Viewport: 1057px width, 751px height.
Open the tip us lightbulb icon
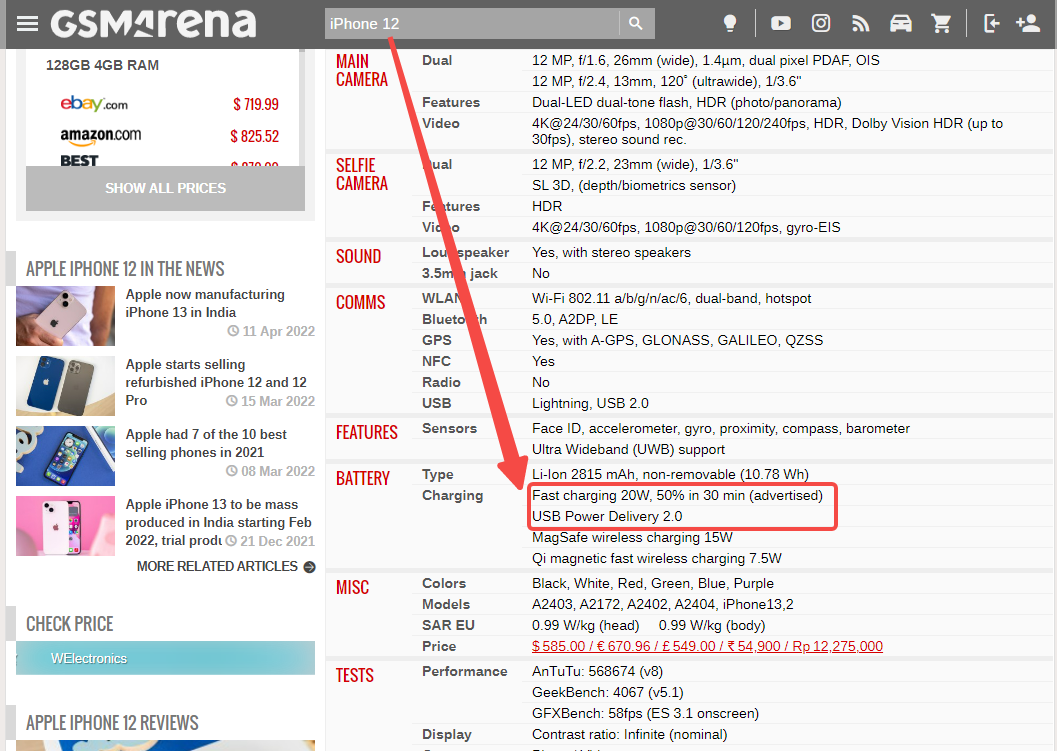pyautogui.click(x=731, y=23)
